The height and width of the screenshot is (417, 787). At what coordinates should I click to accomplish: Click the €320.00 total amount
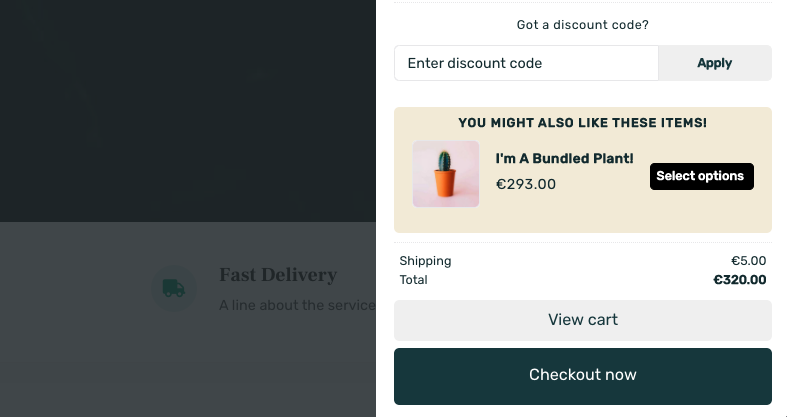pyautogui.click(x=740, y=280)
